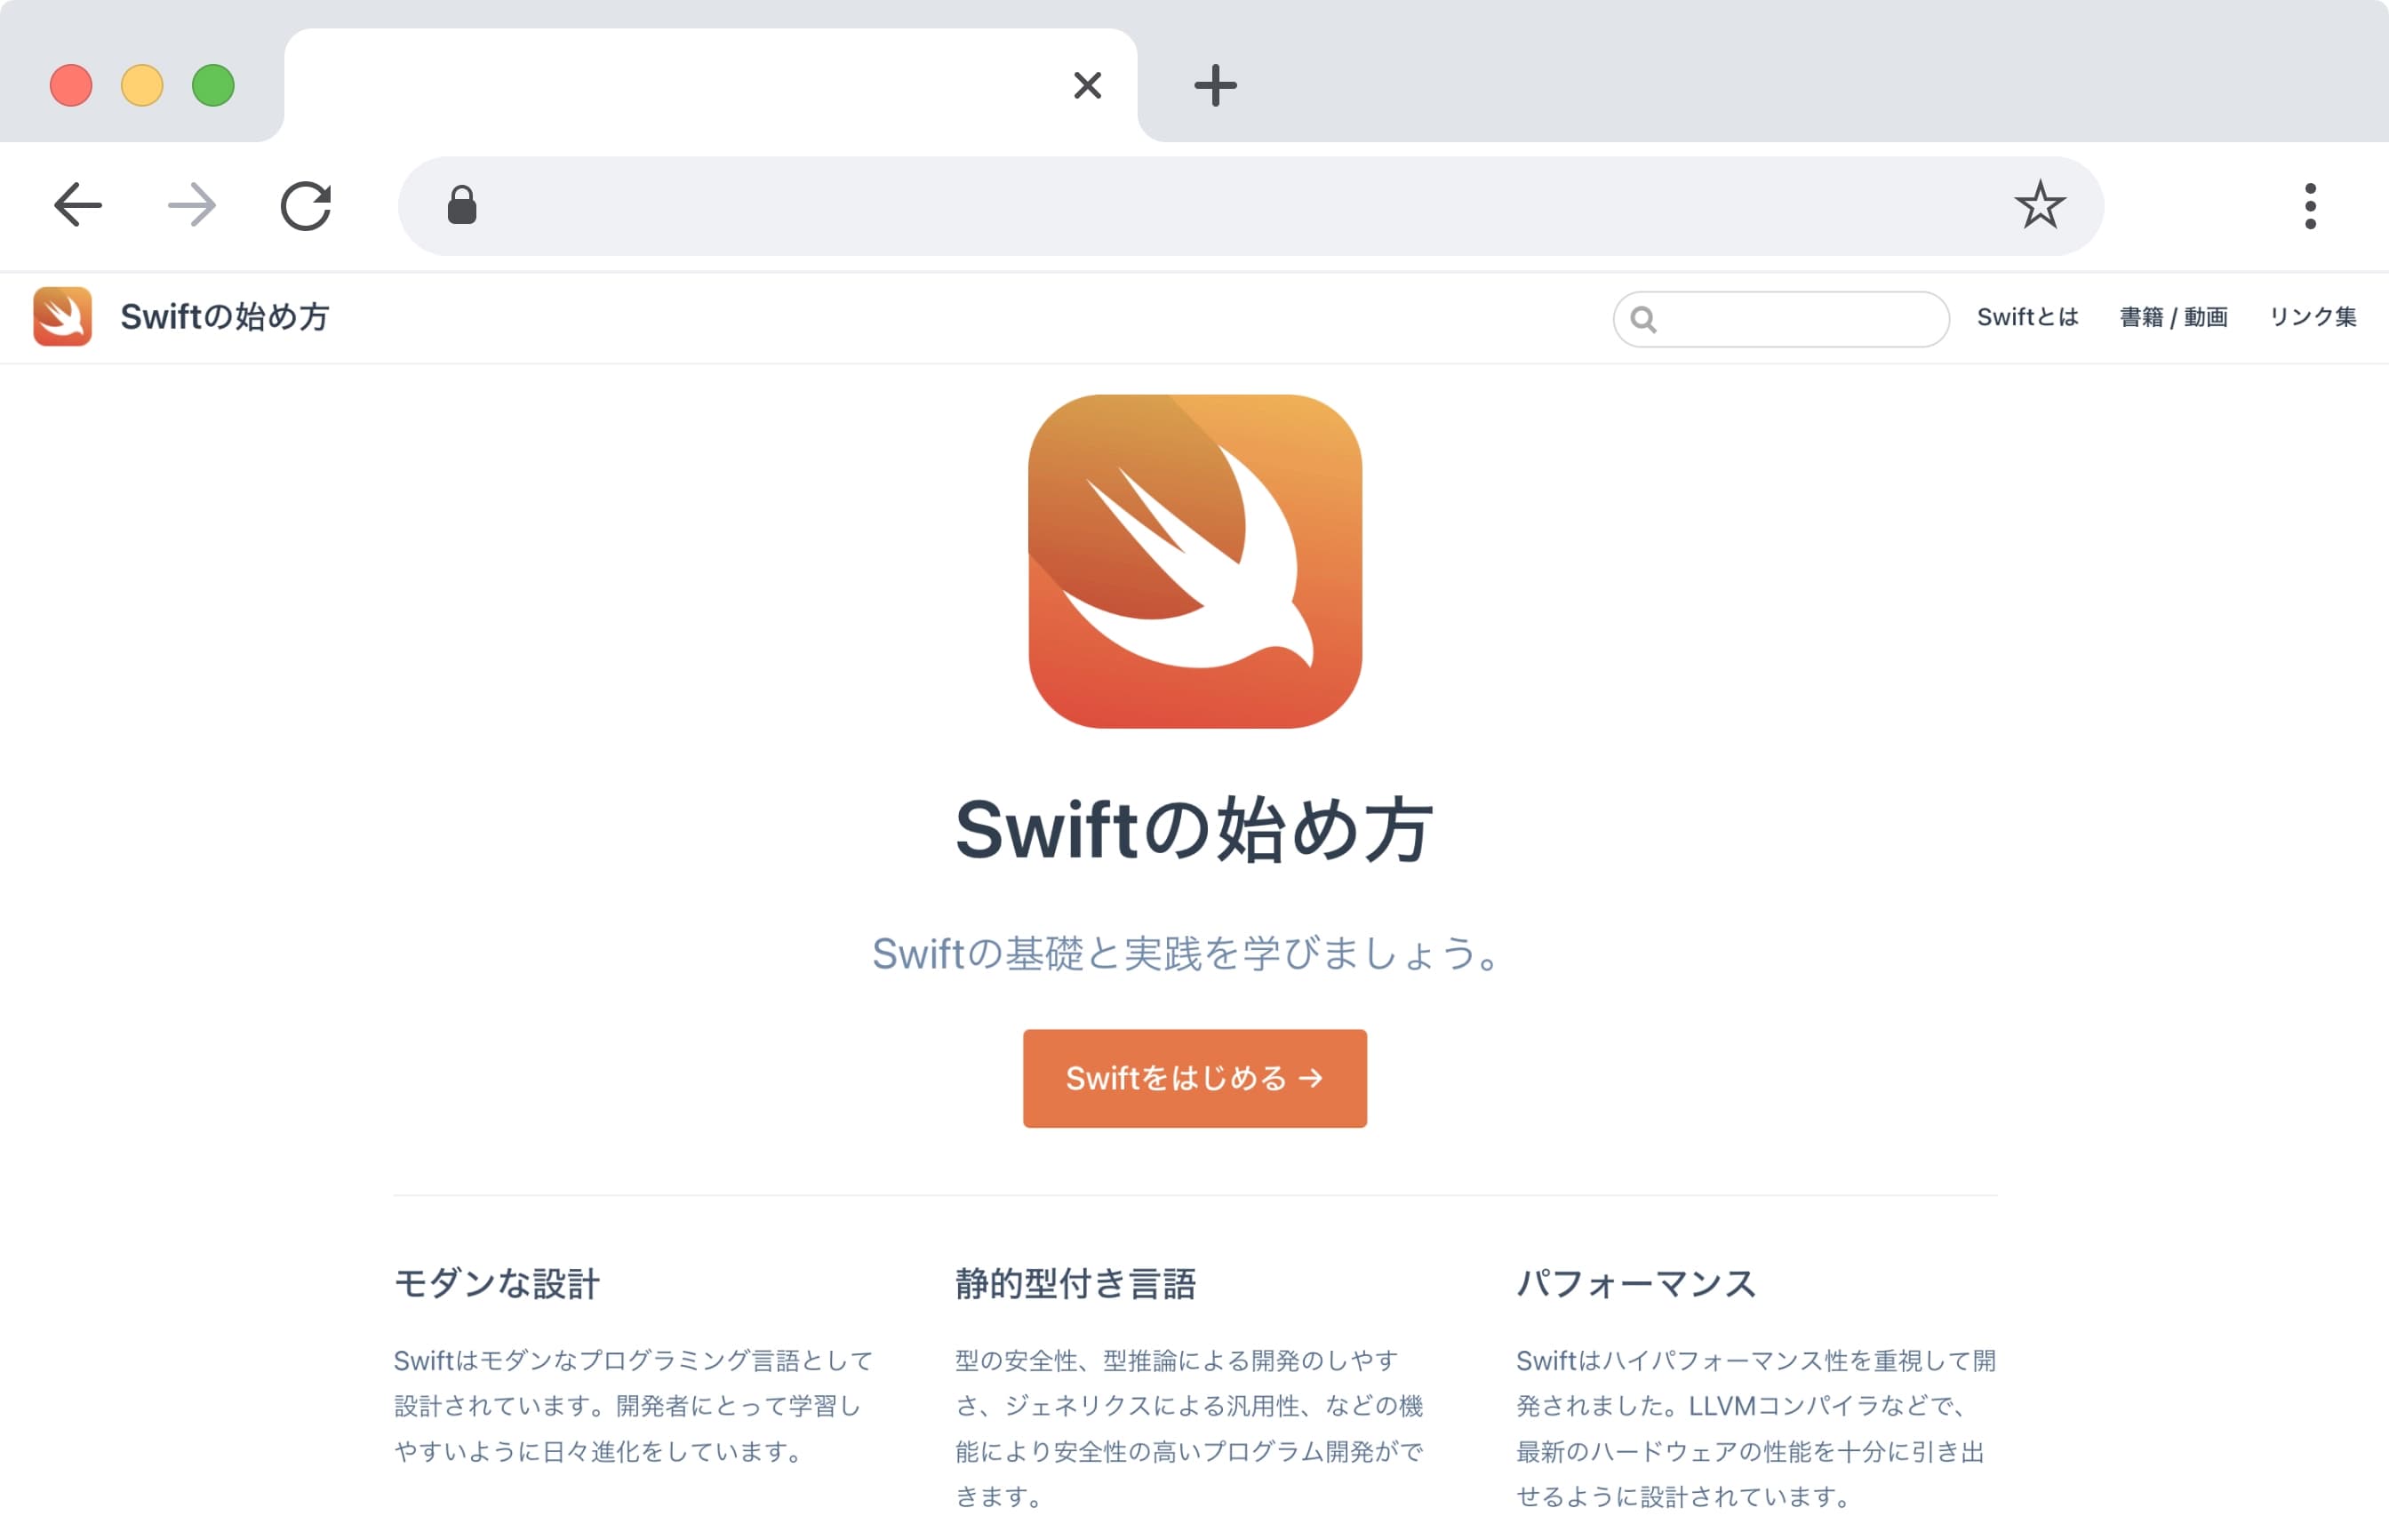This screenshot has width=2389, height=1540.
Task: Click the paragraph starting Swiftはモダンなプログラミング言語
Action: click(634, 1406)
